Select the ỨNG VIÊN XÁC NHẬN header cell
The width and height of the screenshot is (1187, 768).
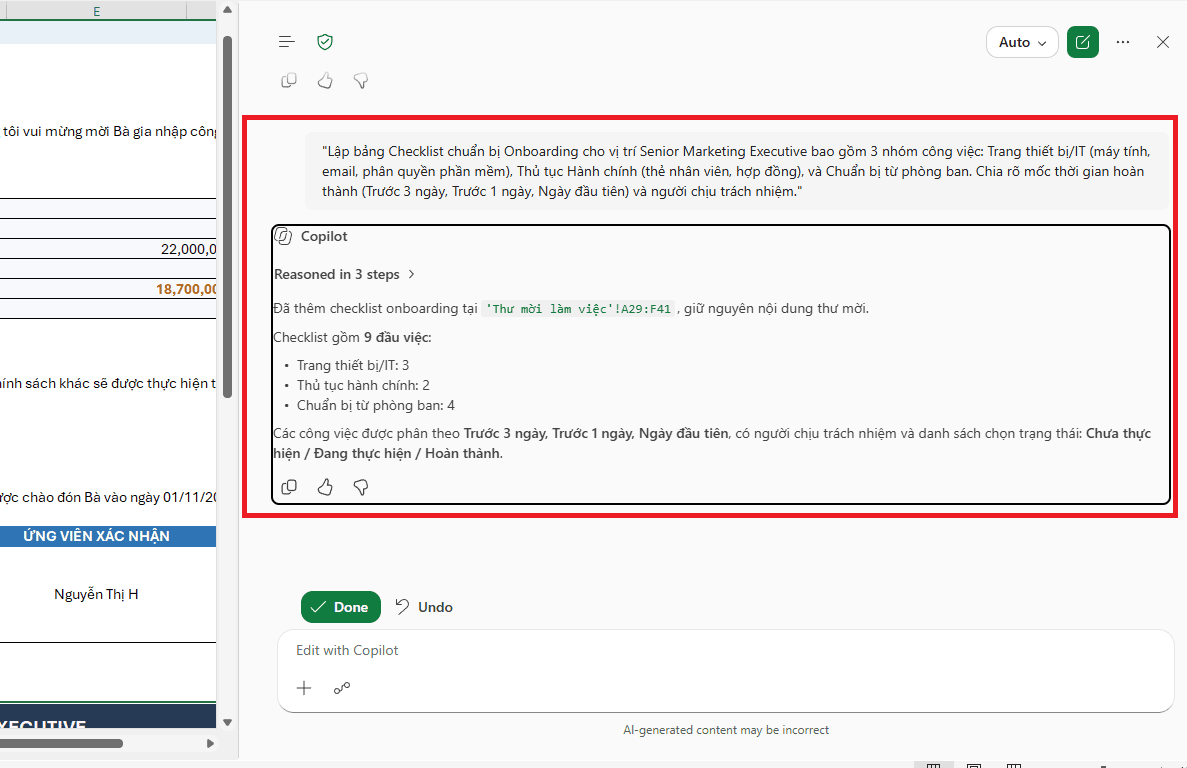(x=107, y=536)
